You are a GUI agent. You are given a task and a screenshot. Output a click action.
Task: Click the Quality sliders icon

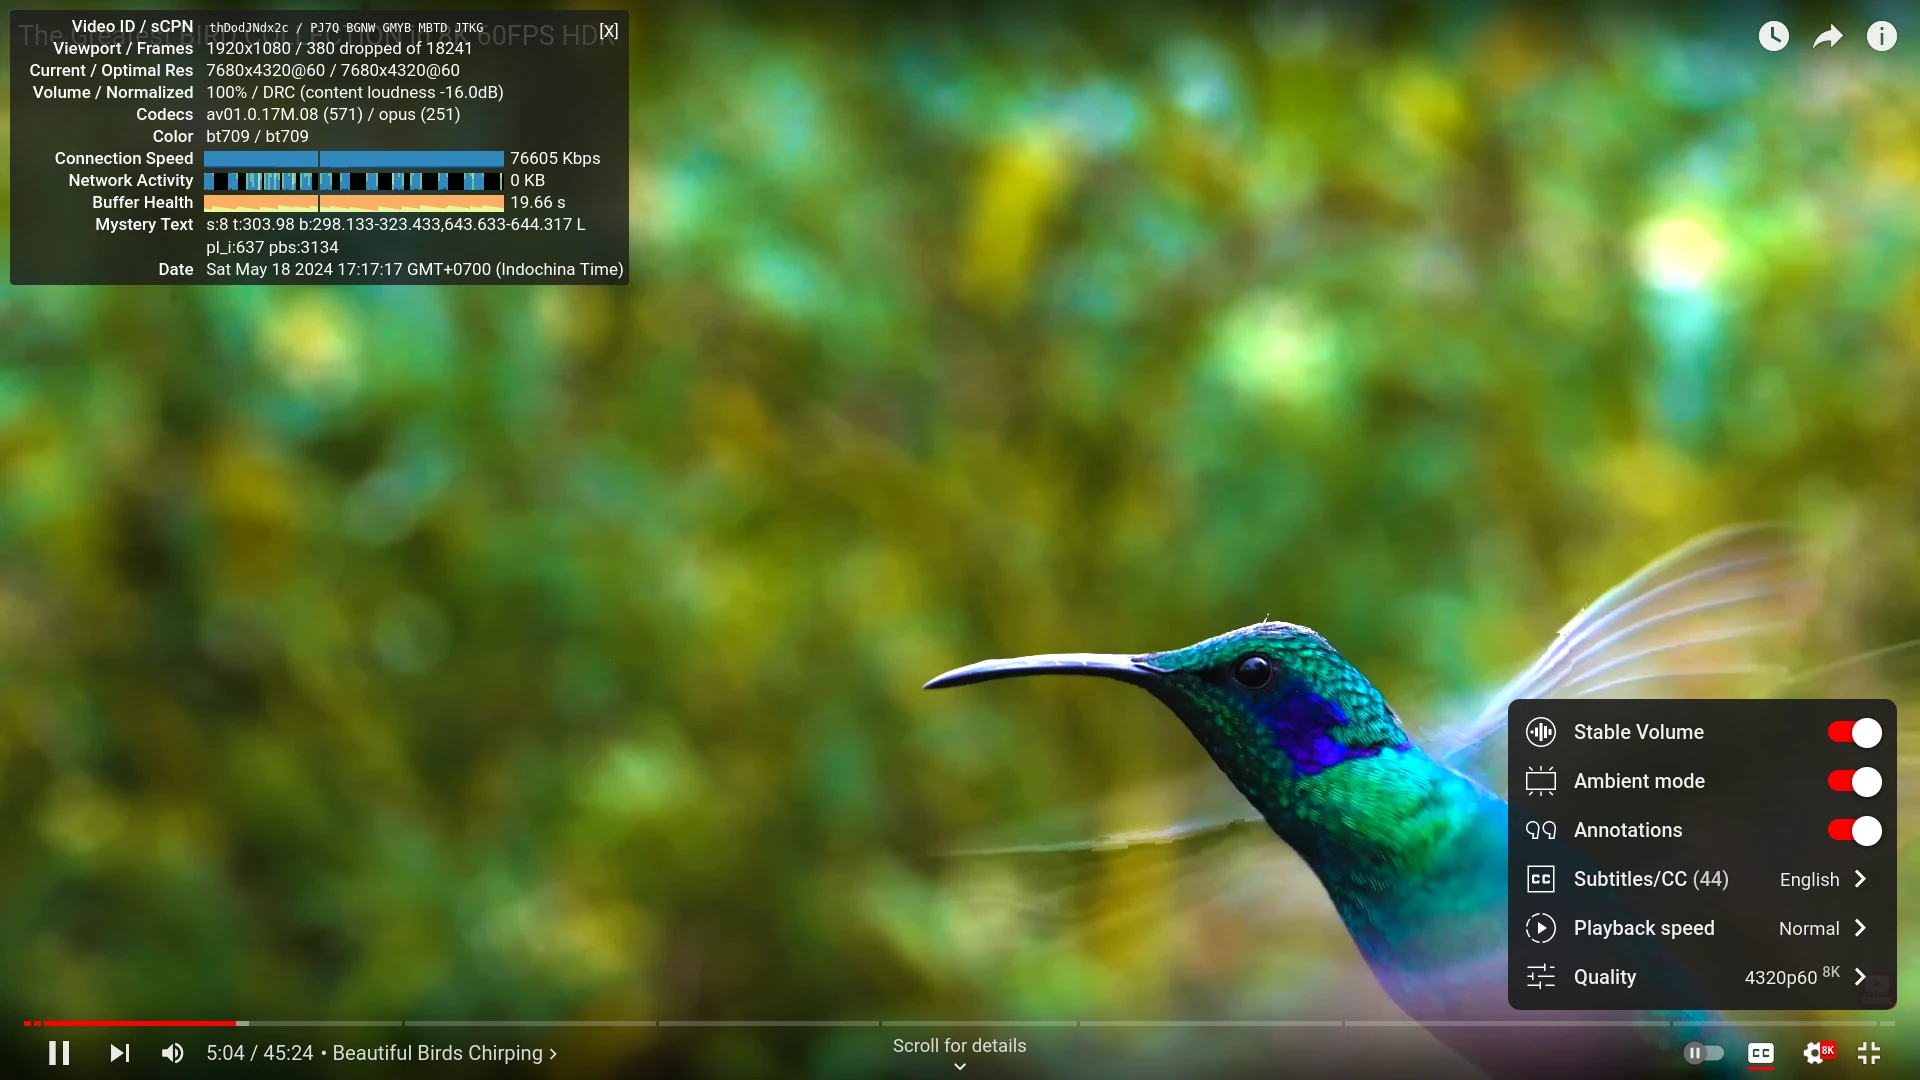(x=1541, y=977)
